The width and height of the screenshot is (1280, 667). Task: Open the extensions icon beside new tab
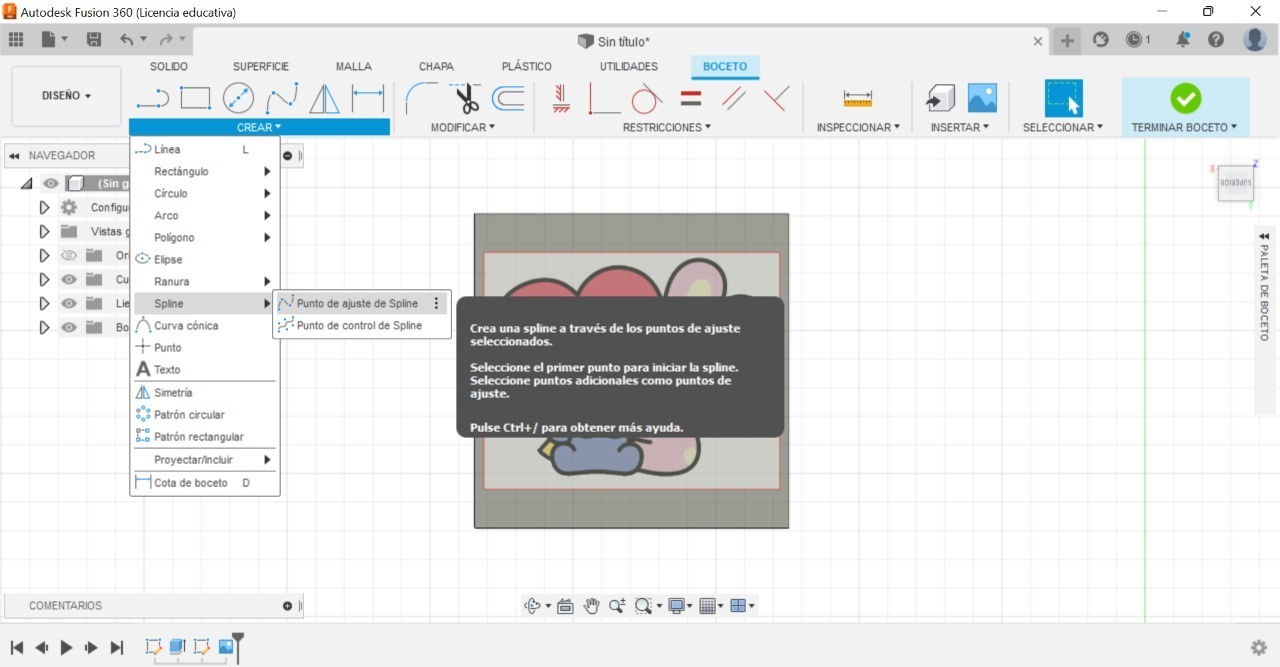pos(1101,40)
